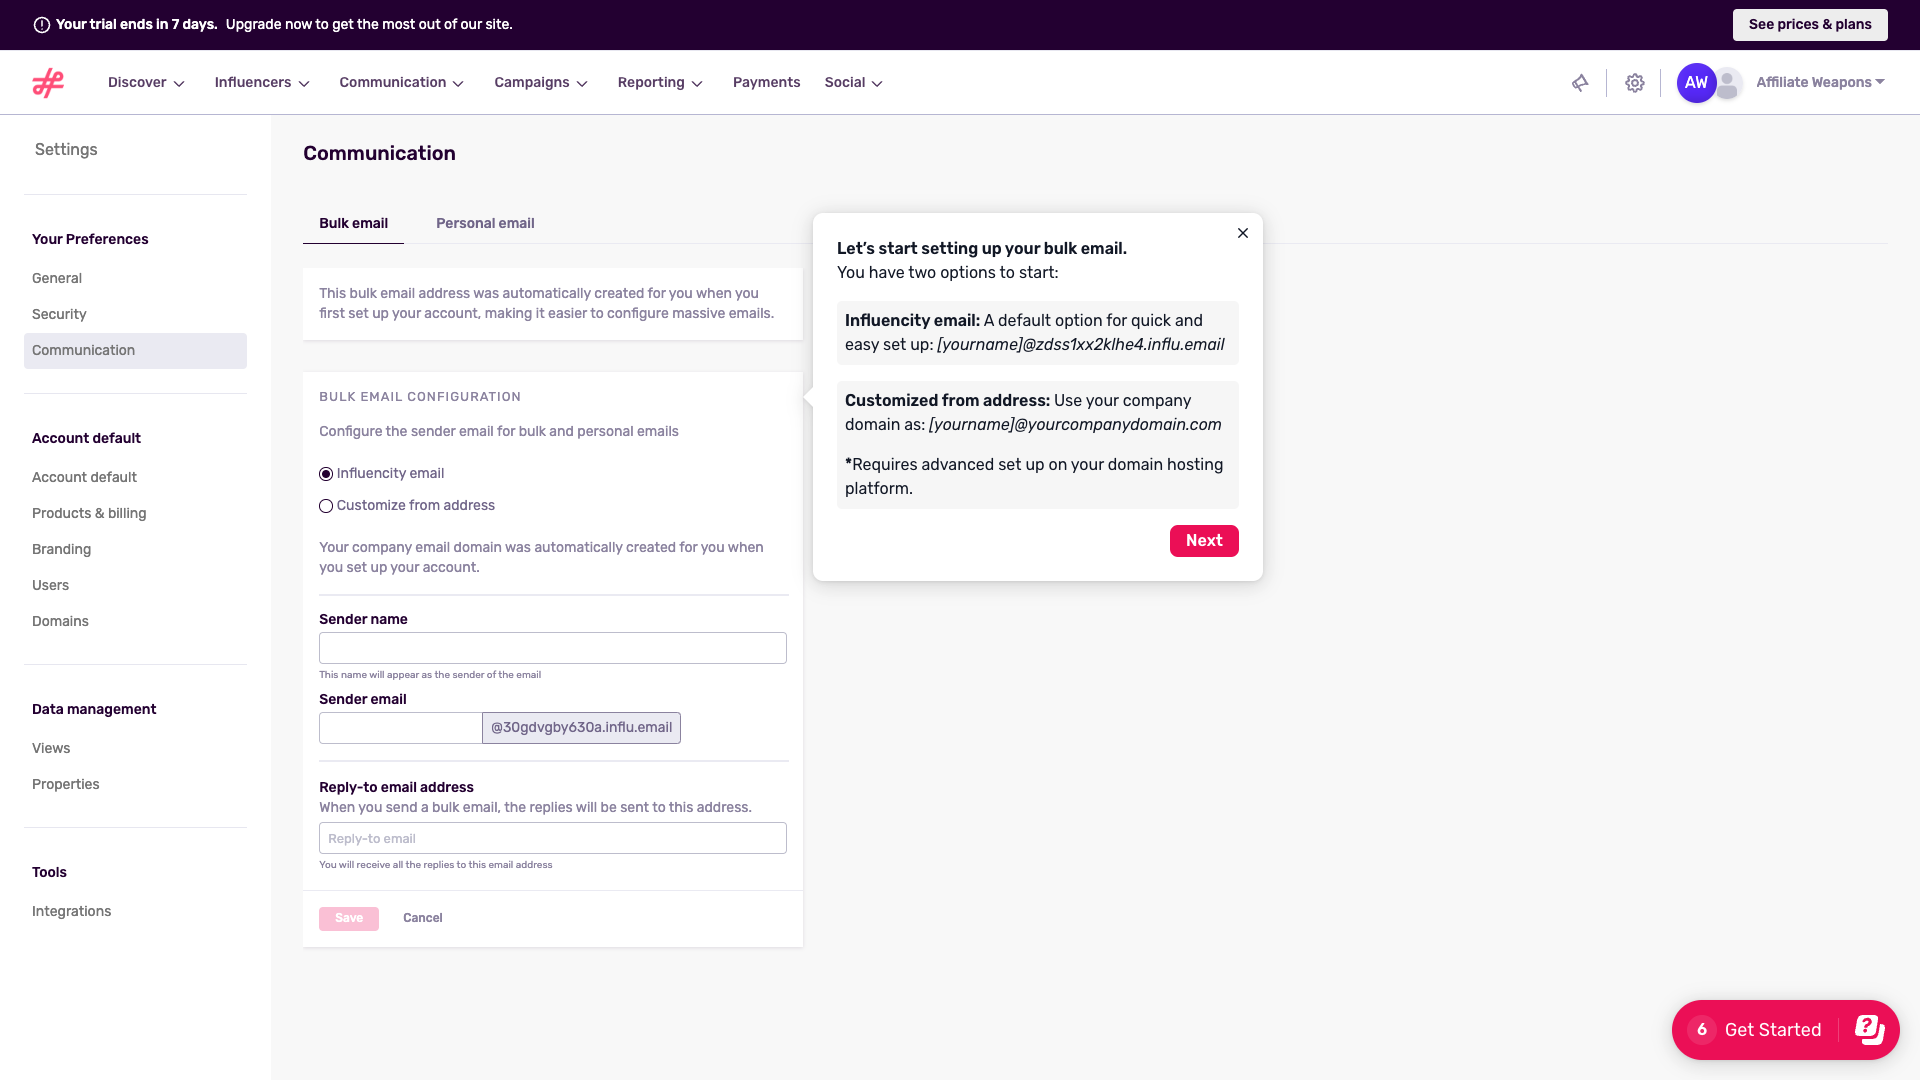Open the announcements megaphone icon
Viewport: 1920px width, 1080px height.
coord(1580,83)
